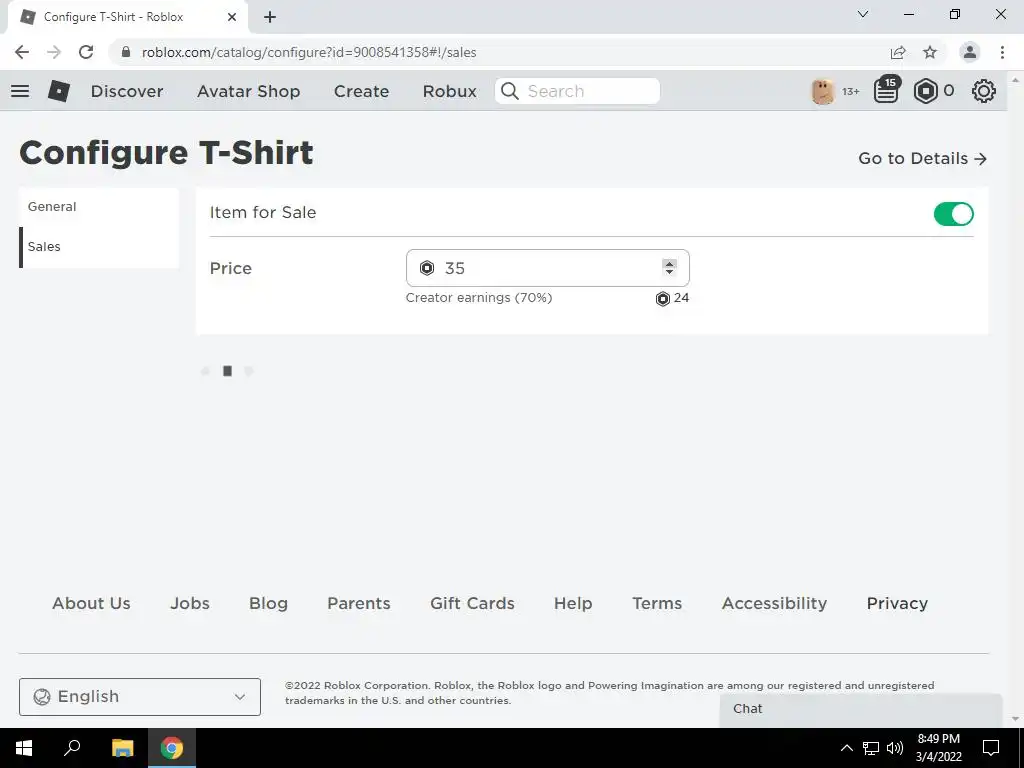The height and width of the screenshot is (768, 1024).
Task: Reload the page with refresh icon
Action: click(x=86, y=52)
